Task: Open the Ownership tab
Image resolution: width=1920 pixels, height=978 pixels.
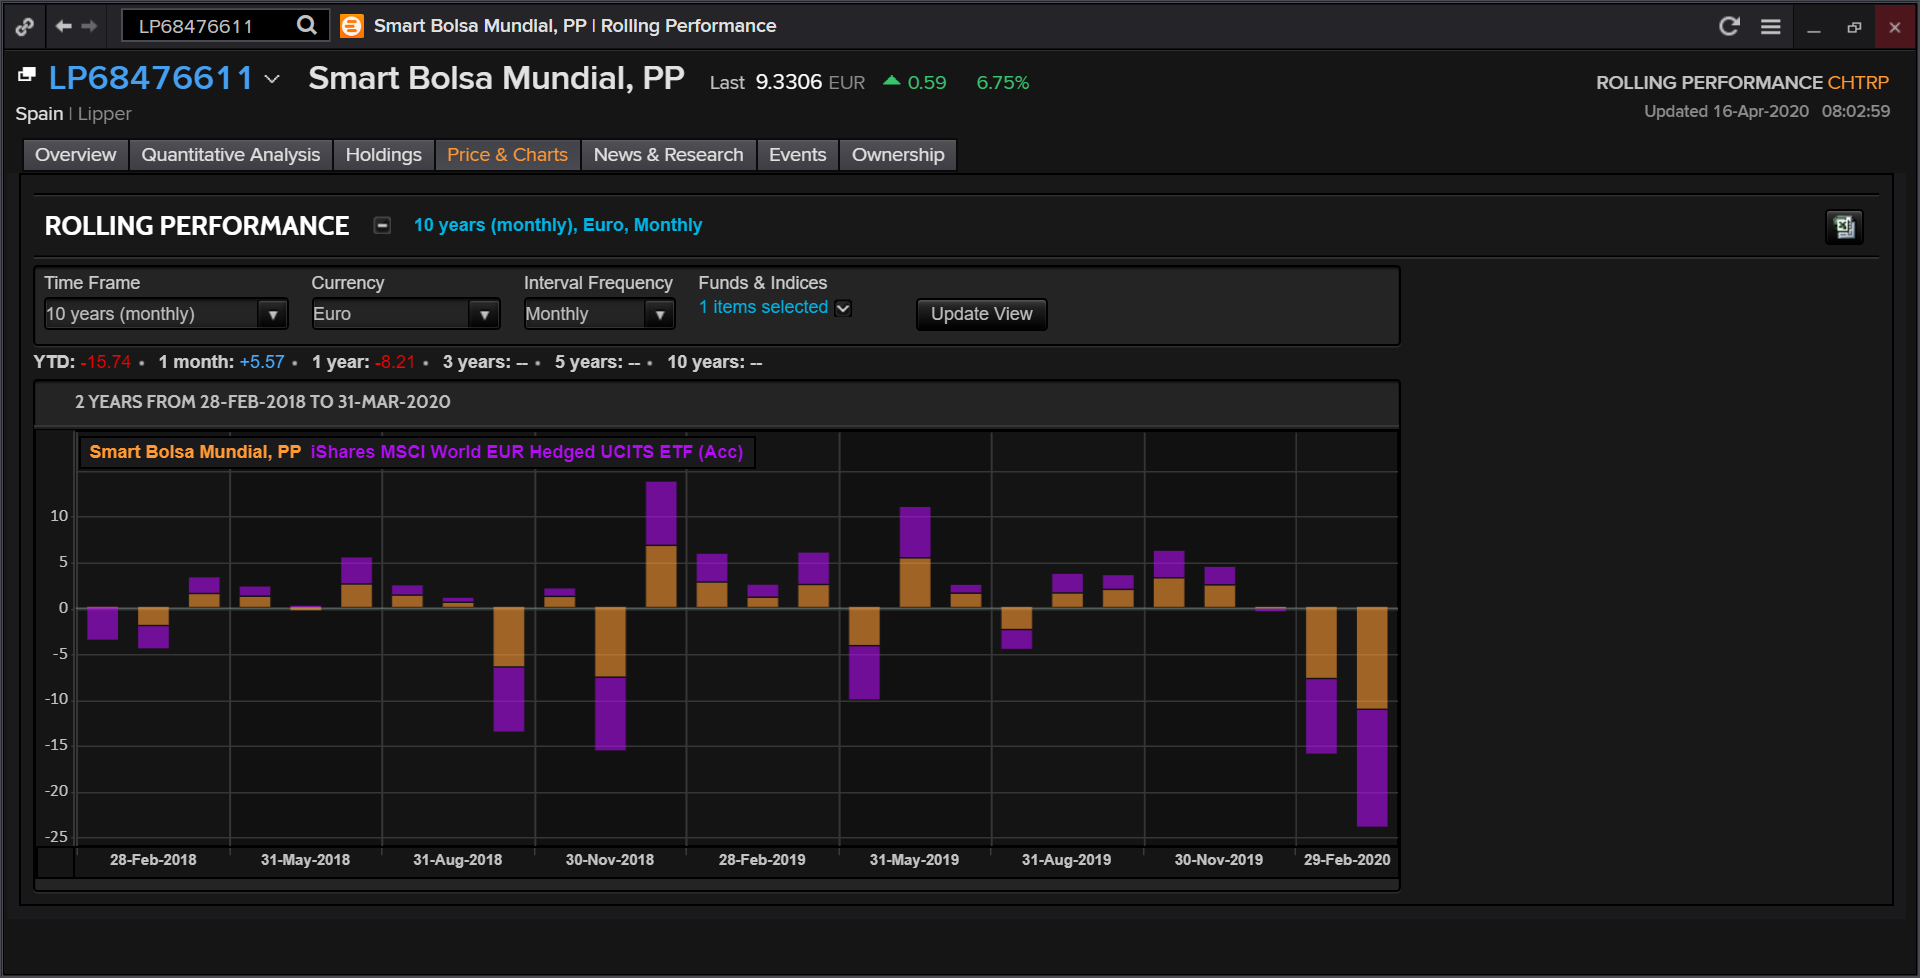Action: [898, 155]
